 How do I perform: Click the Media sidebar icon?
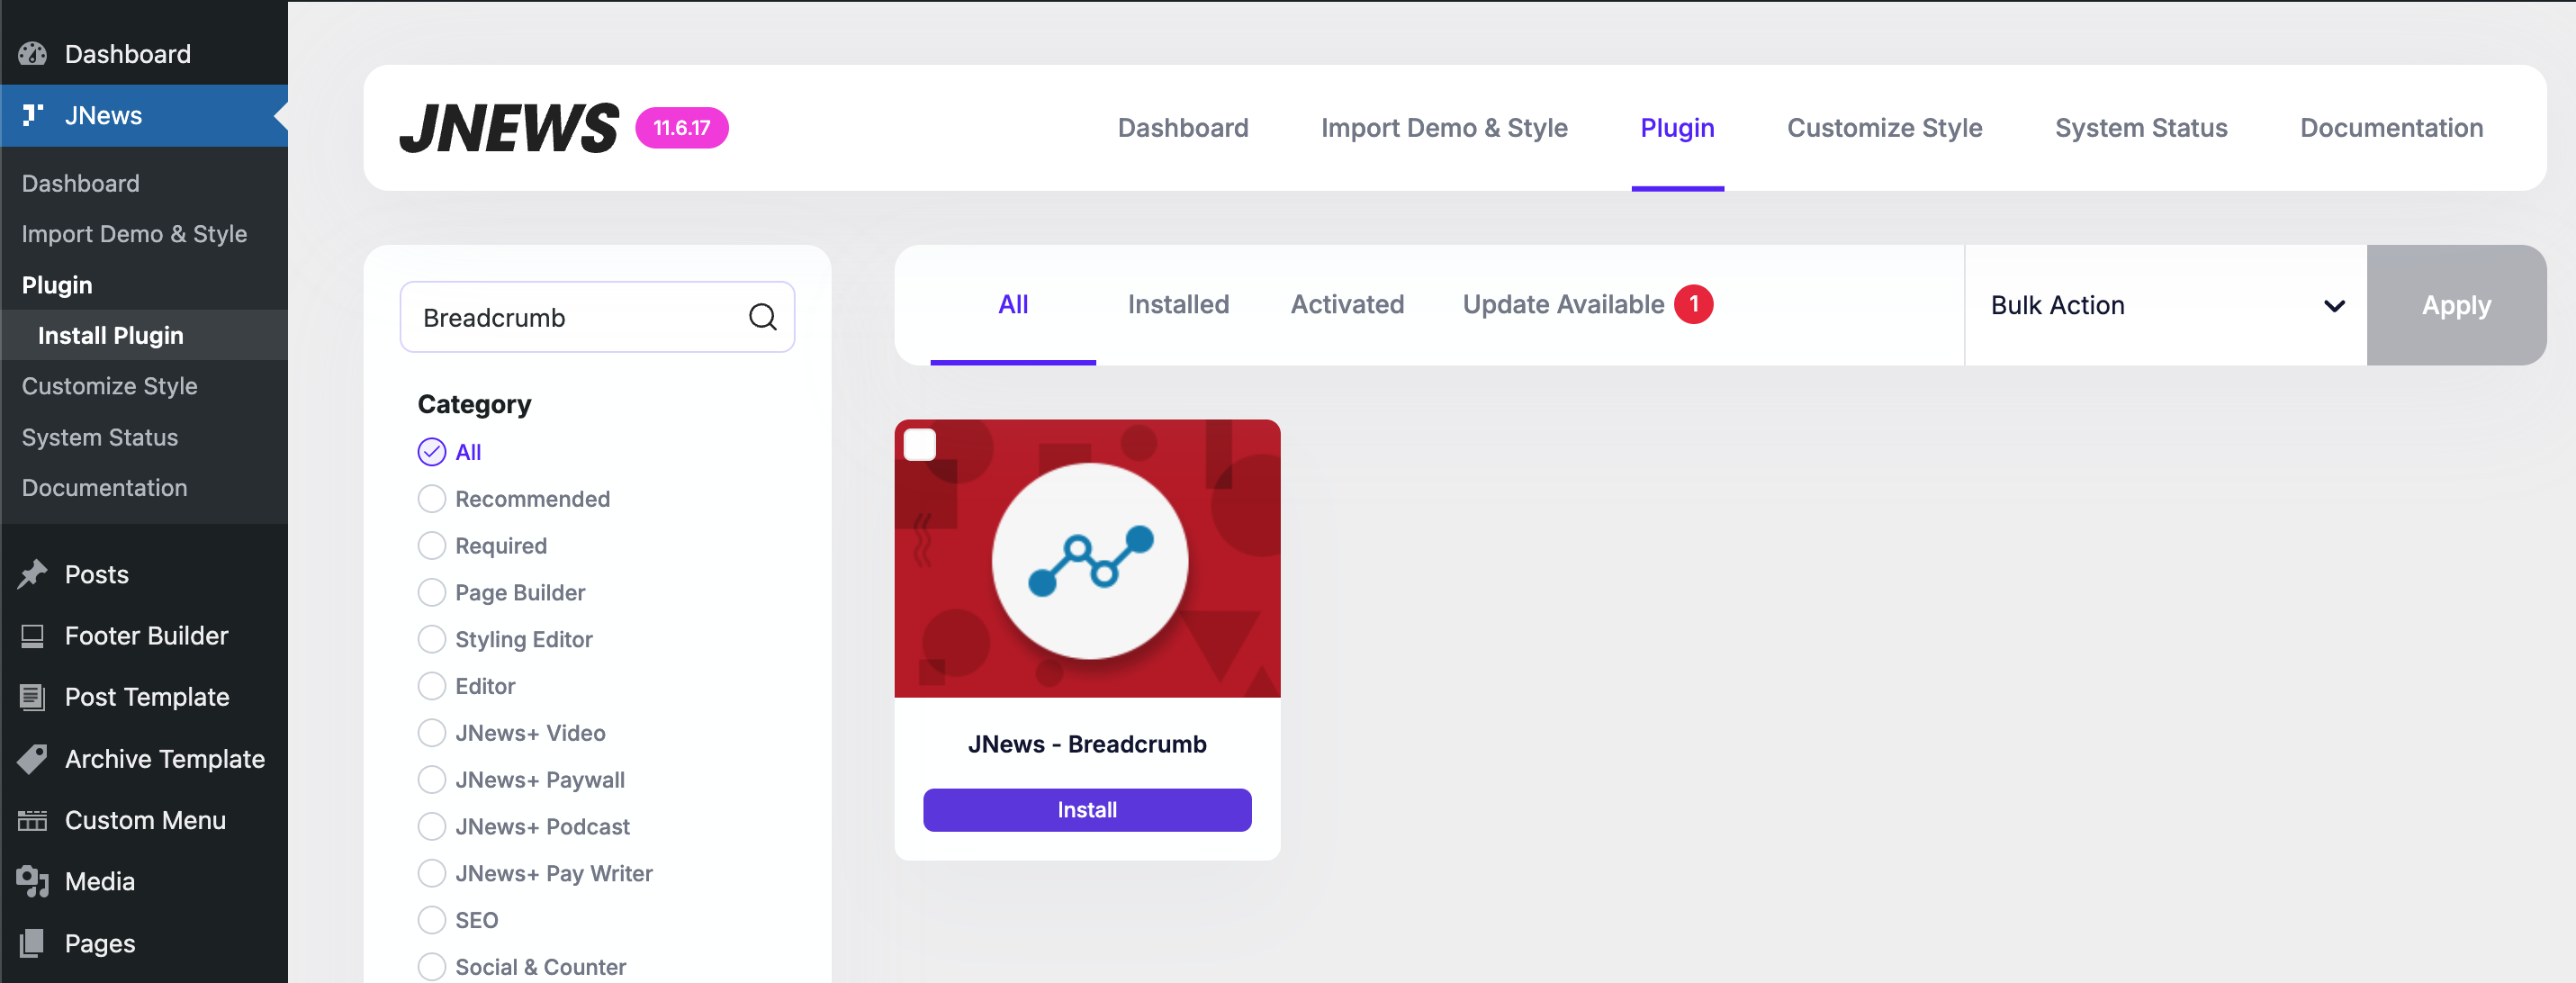pyautogui.click(x=32, y=881)
